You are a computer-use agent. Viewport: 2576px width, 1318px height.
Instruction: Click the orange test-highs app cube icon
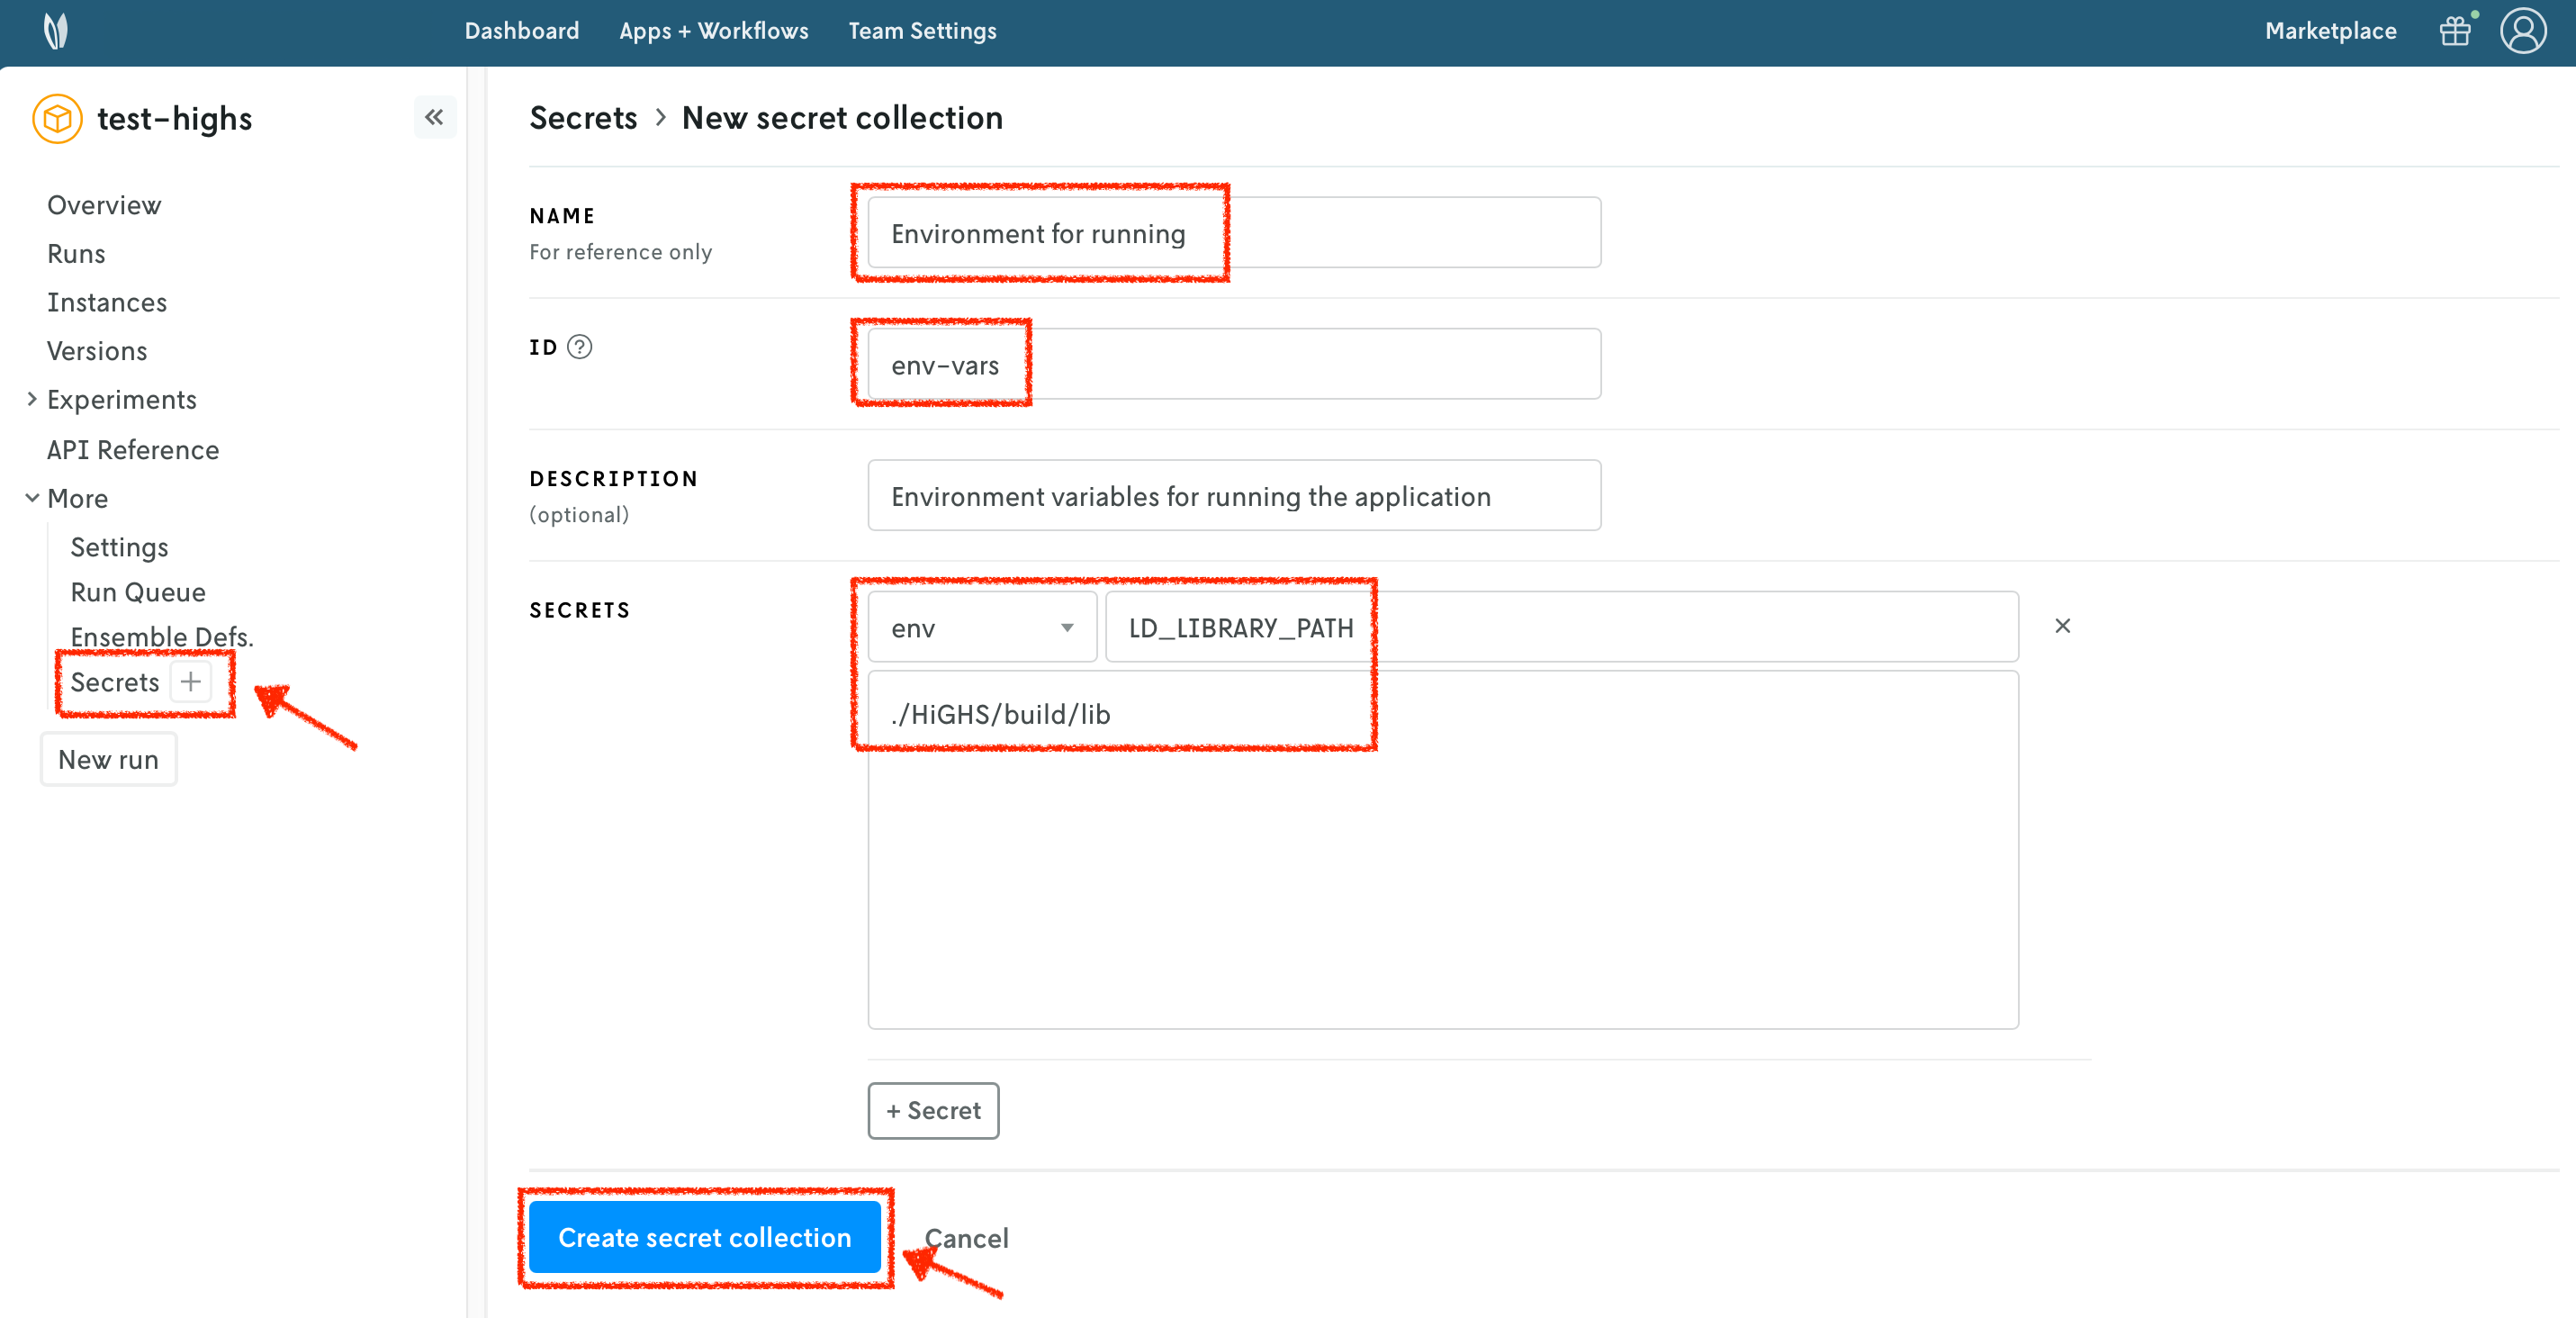pyautogui.click(x=58, y=119)
